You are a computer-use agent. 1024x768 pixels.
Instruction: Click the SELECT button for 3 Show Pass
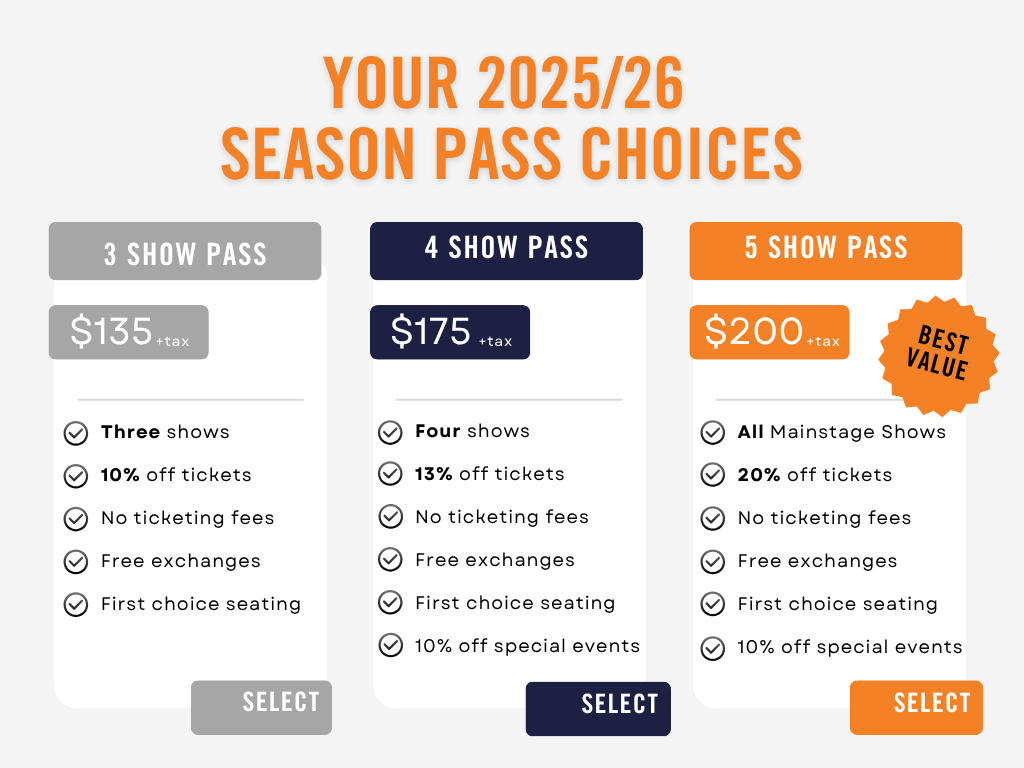coord(261,707)
